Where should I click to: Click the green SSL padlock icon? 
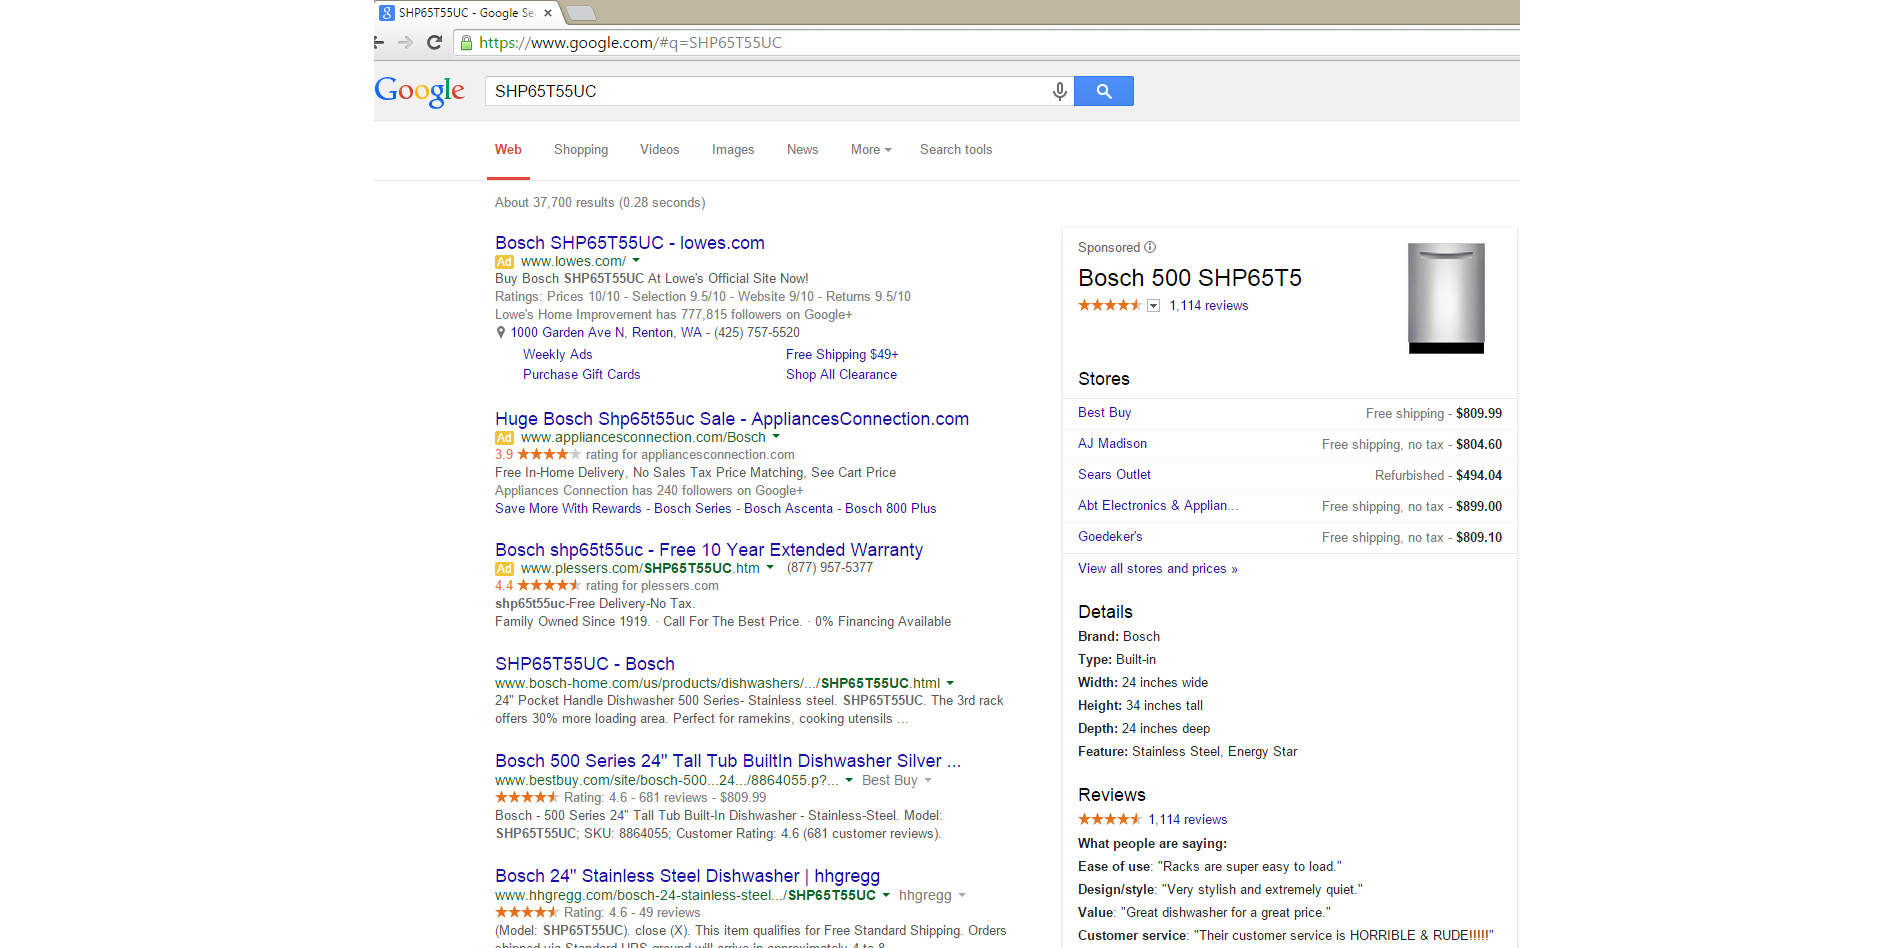coord(466,42)
